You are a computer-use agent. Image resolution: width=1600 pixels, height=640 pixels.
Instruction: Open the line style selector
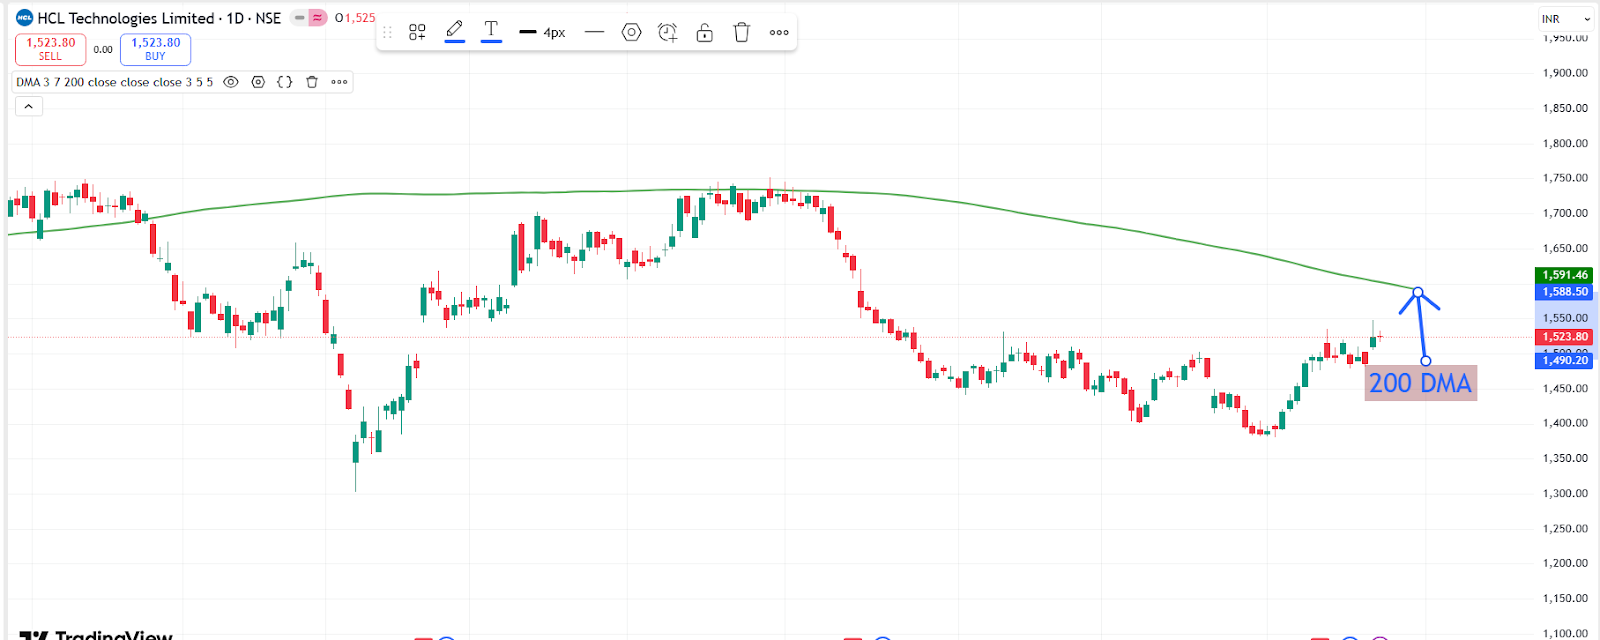pyautogui.click(x=594, y=32)
